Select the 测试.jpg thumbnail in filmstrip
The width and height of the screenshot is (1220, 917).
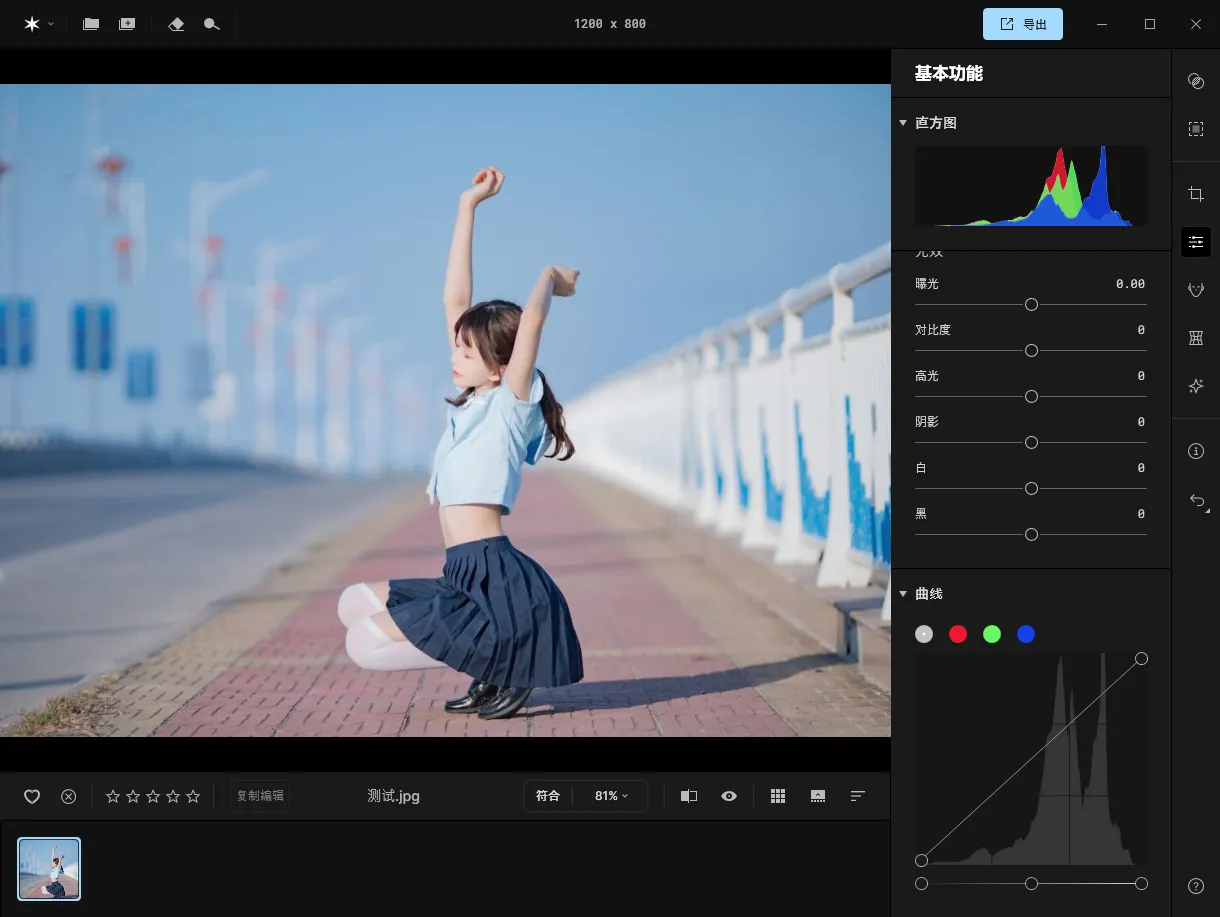(49, 868)
